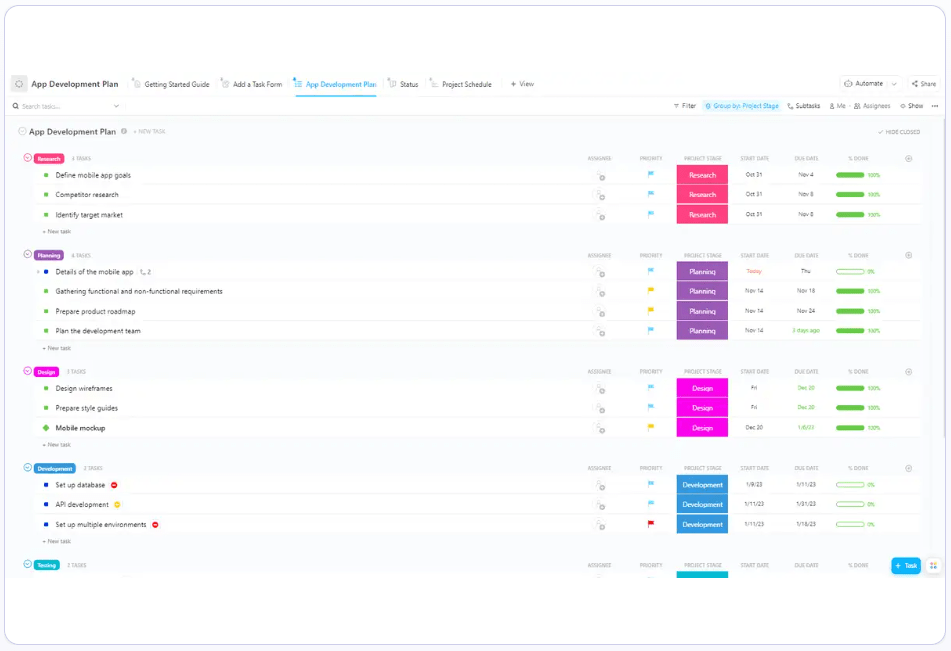951x651 pixels.
Task: Open the search tasks dropdown arrow
Action: 116,106
